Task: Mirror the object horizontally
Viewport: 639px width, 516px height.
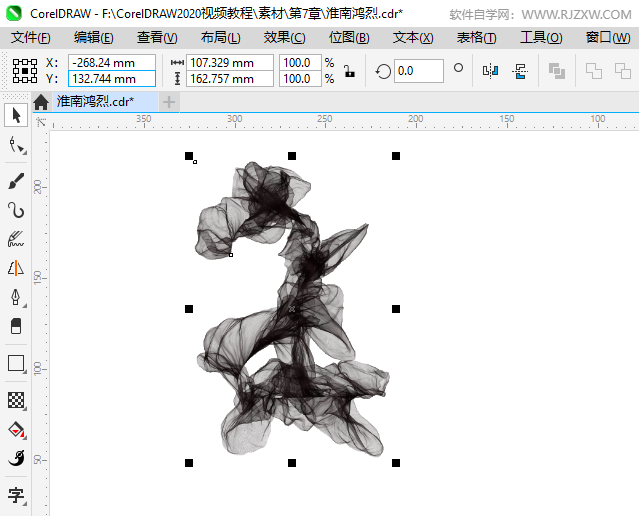Action: point(490,71)
